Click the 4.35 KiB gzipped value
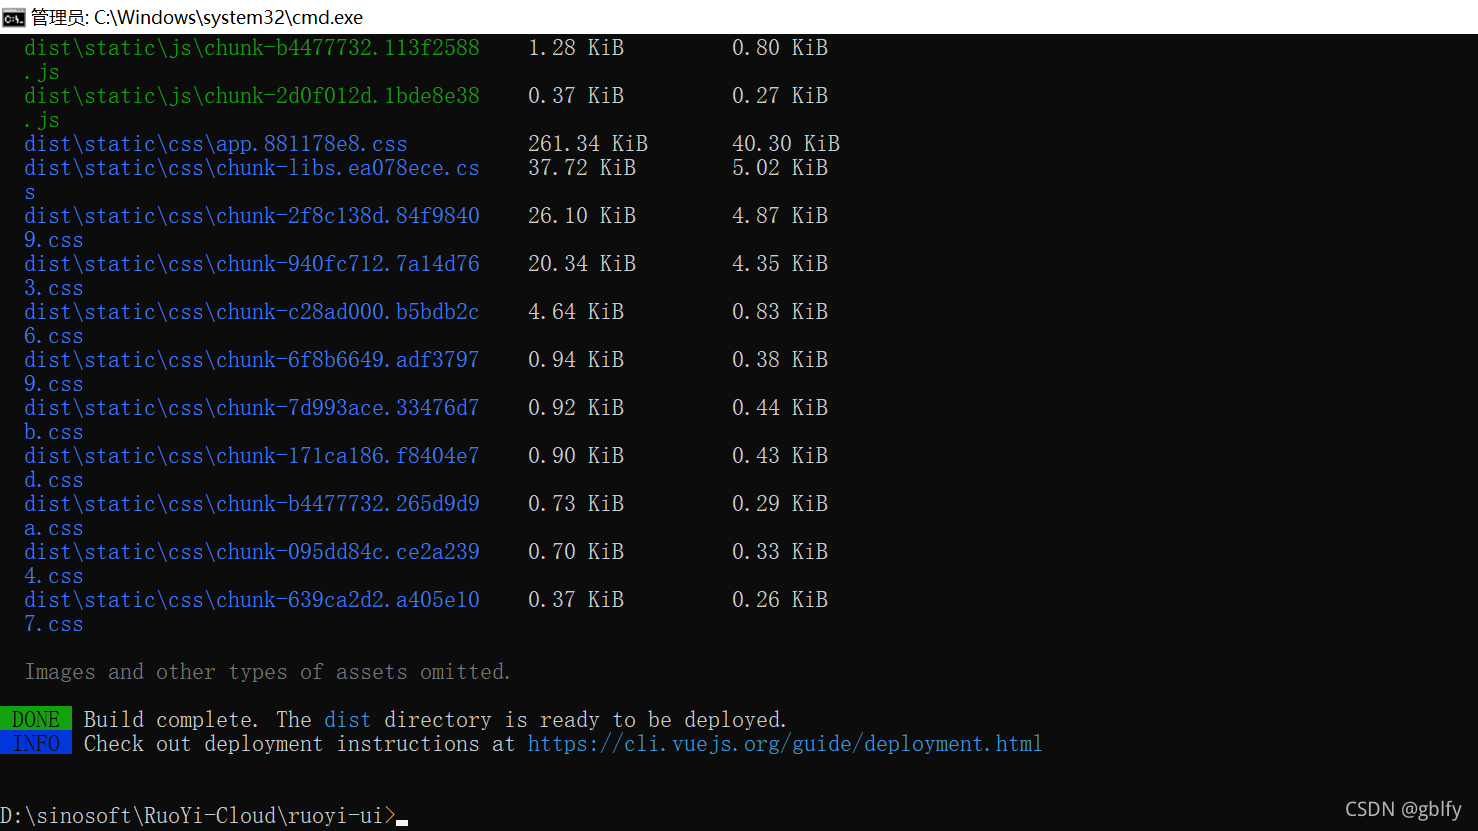 click(x=780, y=264)
